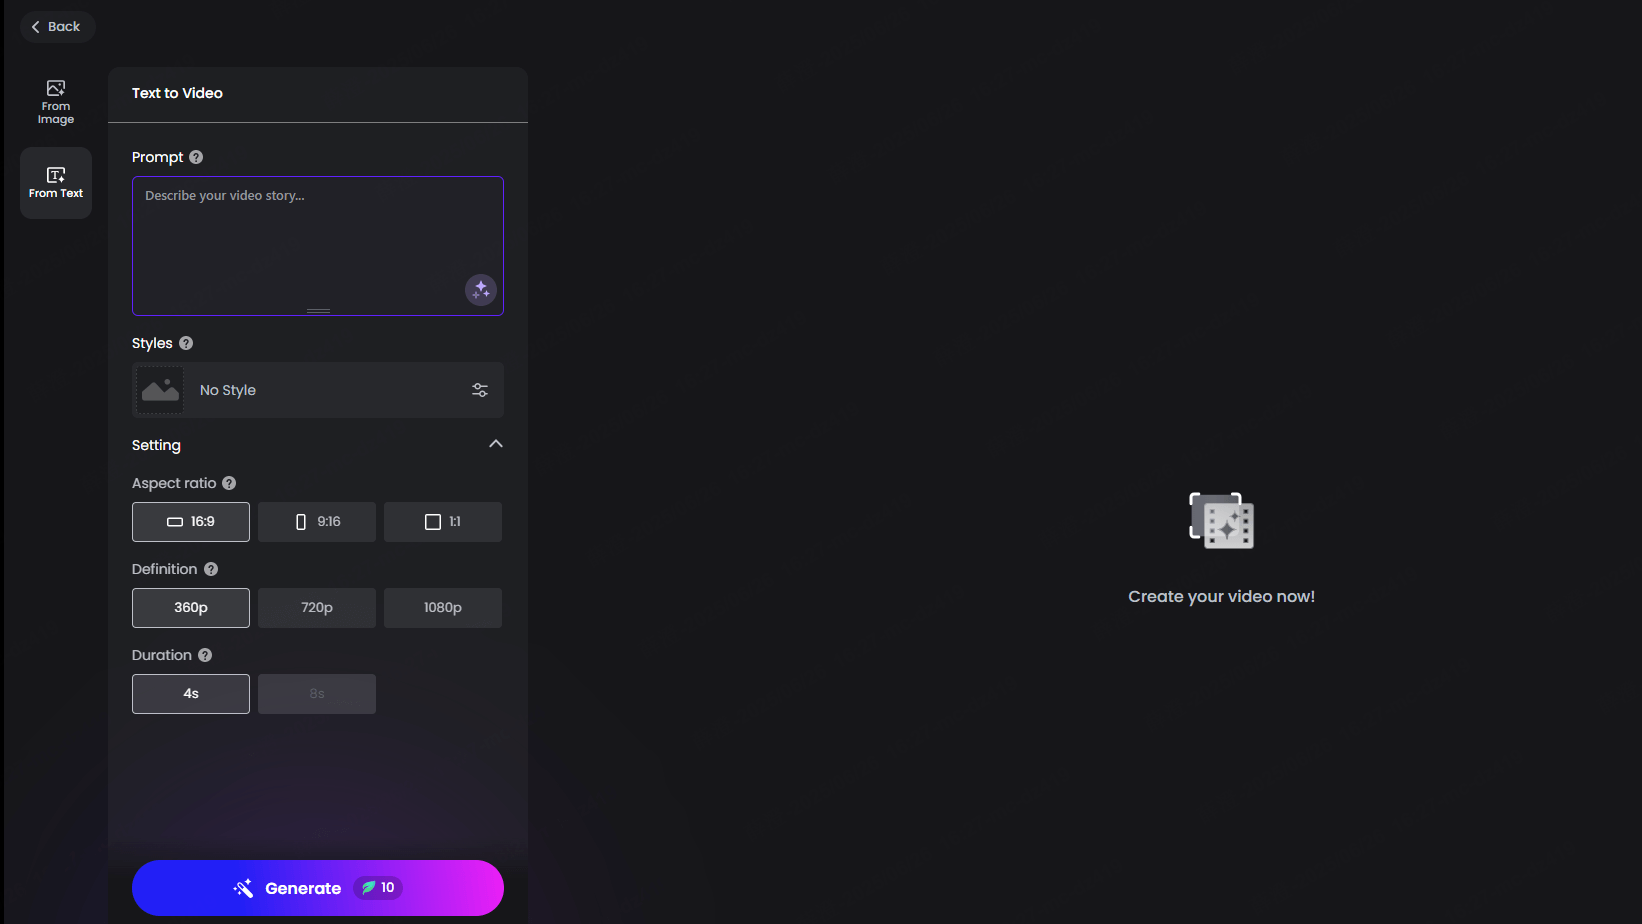Choose the 1:1 square aspect ratio

coord(443,522)
